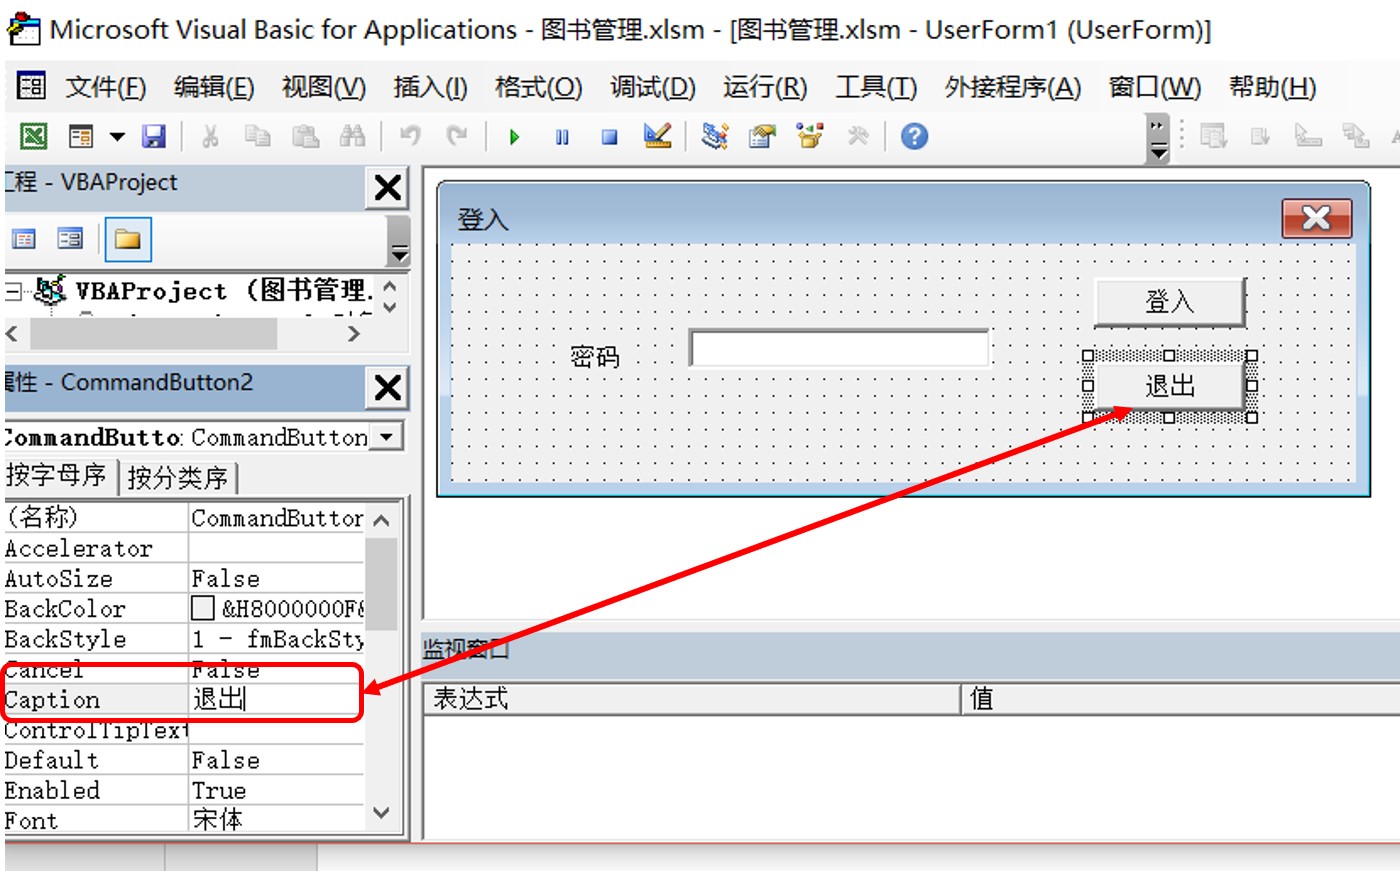Open the Insert UserForm dropdown arrow

click(117, 137)
